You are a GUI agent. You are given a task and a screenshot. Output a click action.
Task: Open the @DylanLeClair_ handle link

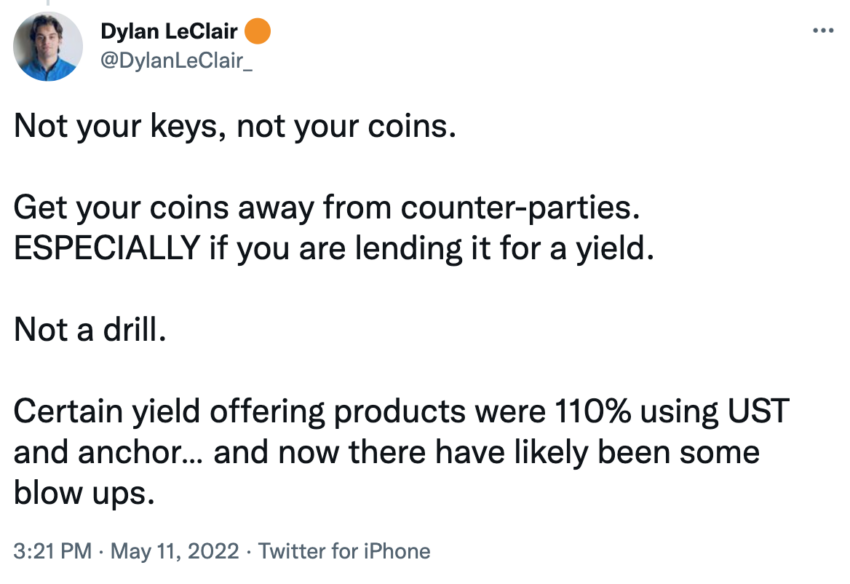pos(176,61)
